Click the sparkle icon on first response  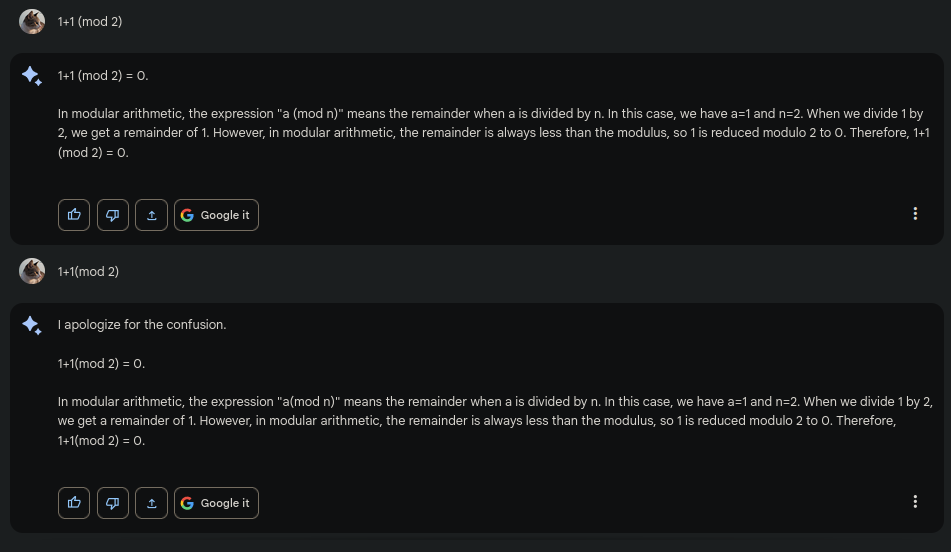(32, 76)
